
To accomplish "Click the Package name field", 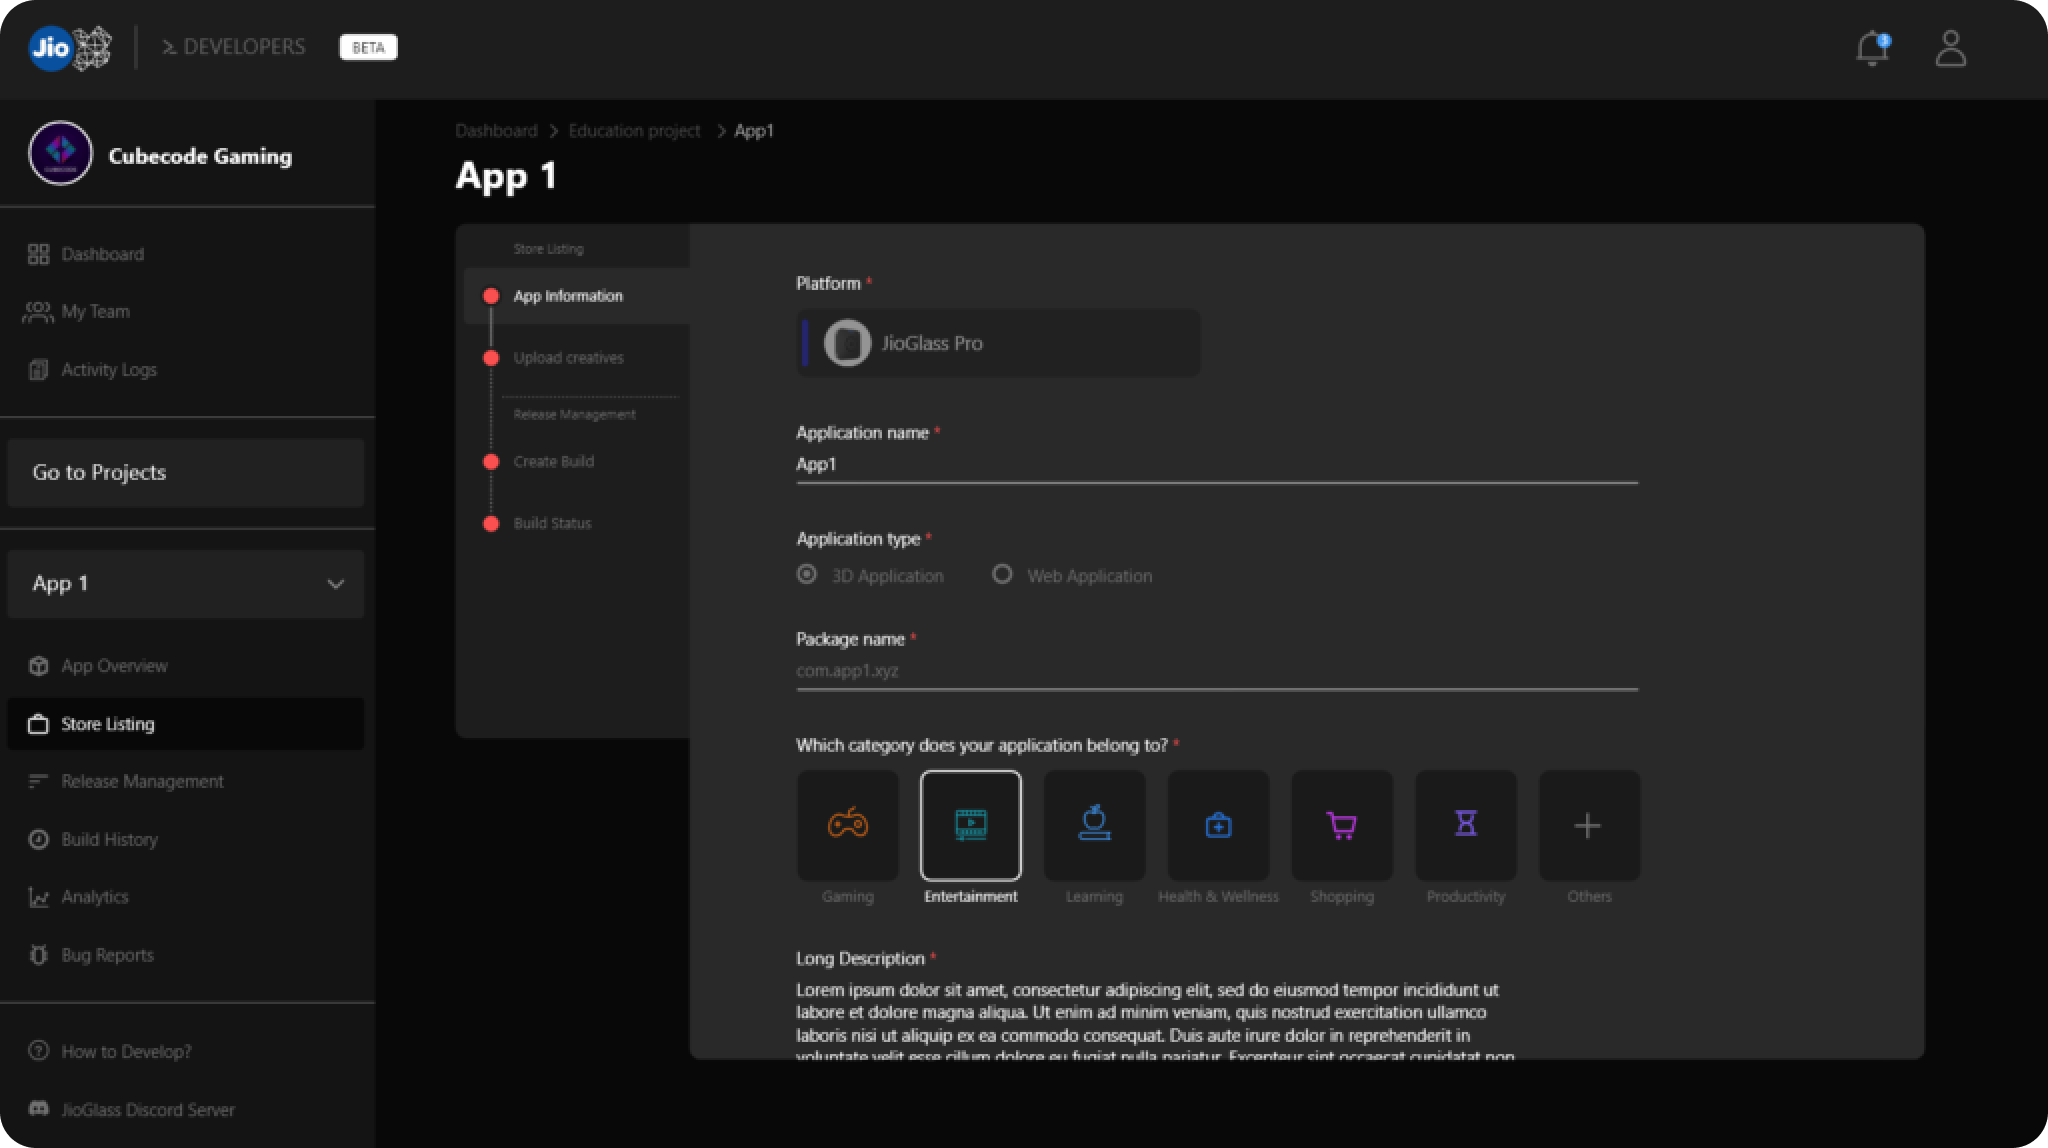I will coord(1217,671).
